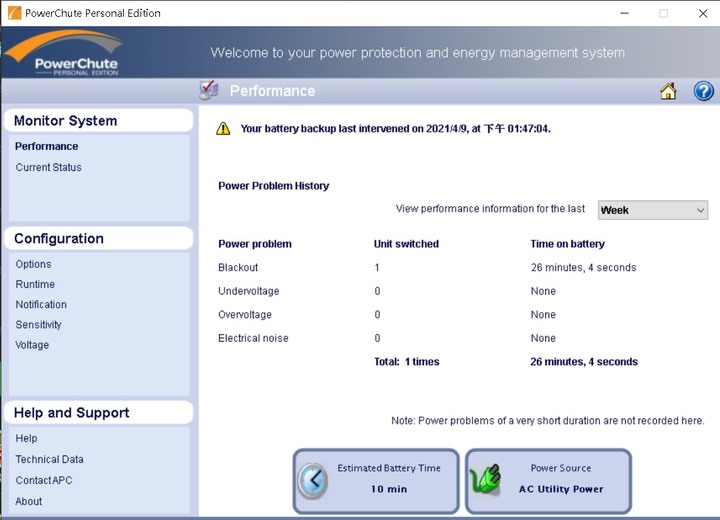Click the Electrical noise row label

[253, 338]
